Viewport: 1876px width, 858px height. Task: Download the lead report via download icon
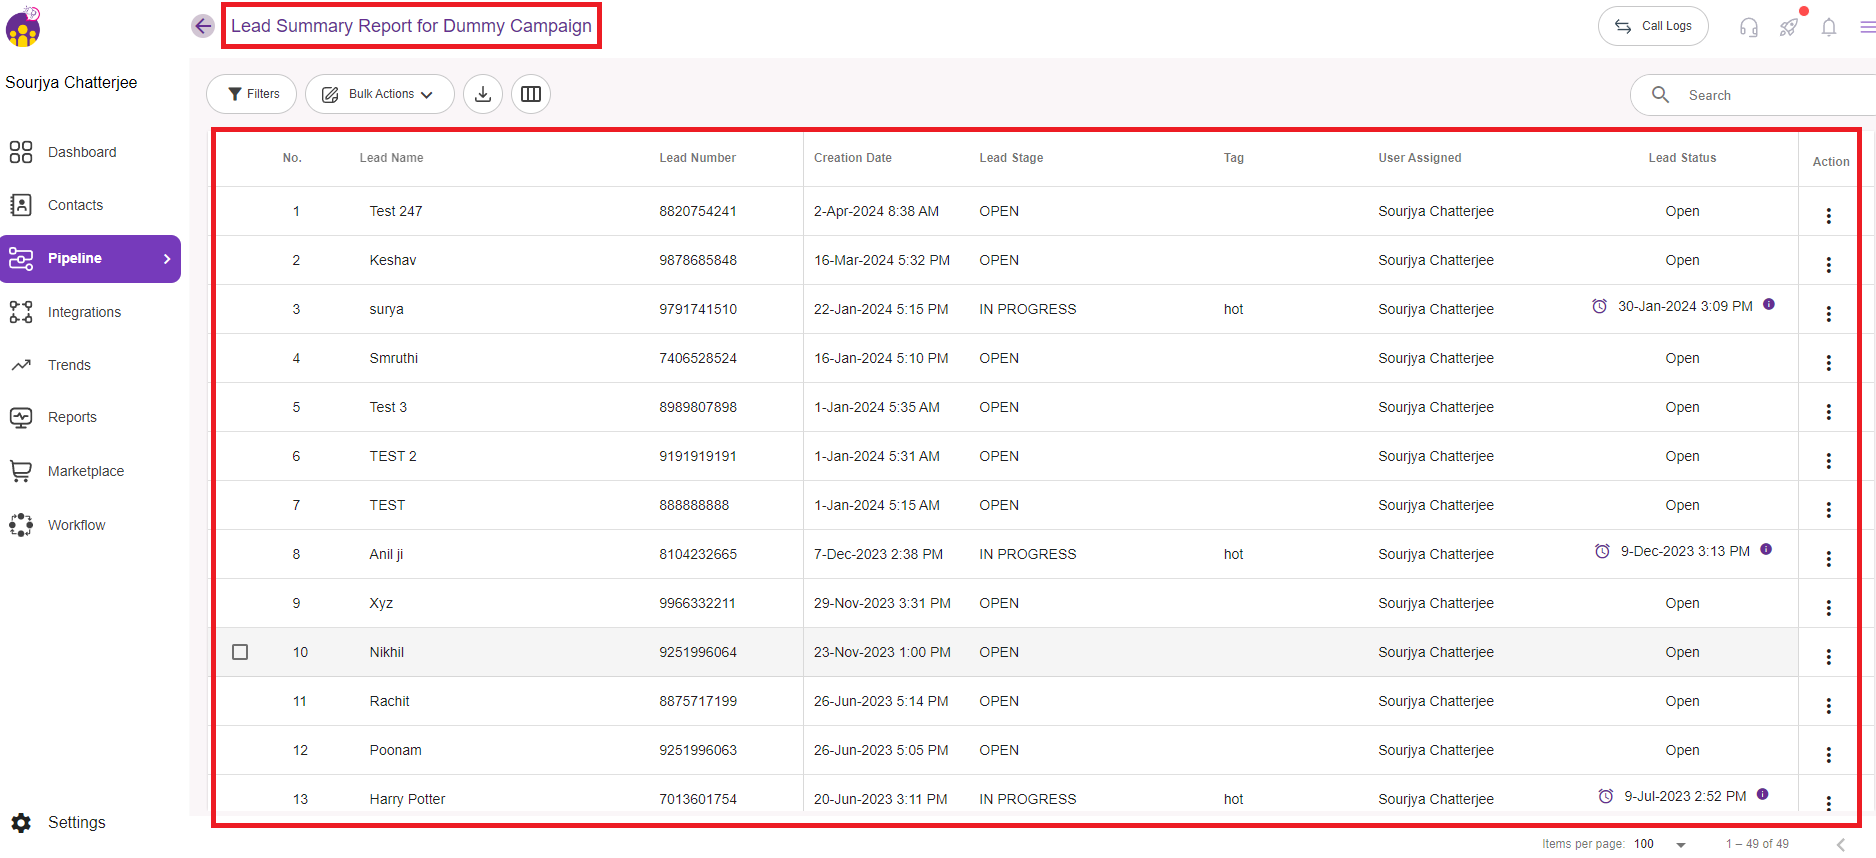tap(483, 94)
